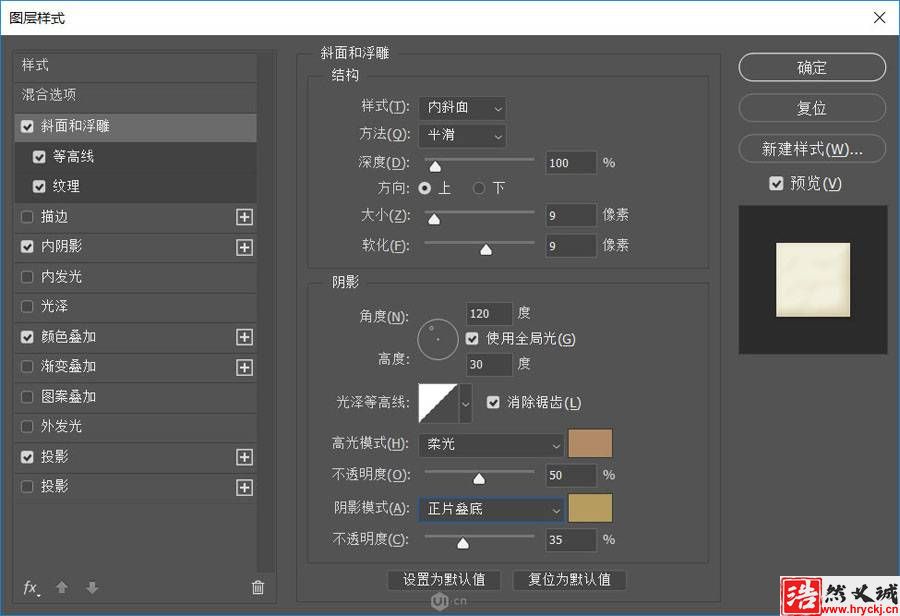Toggle the 预览 checkbox
Viewport: 900px width, 616px height.
[x=776, y=184]
